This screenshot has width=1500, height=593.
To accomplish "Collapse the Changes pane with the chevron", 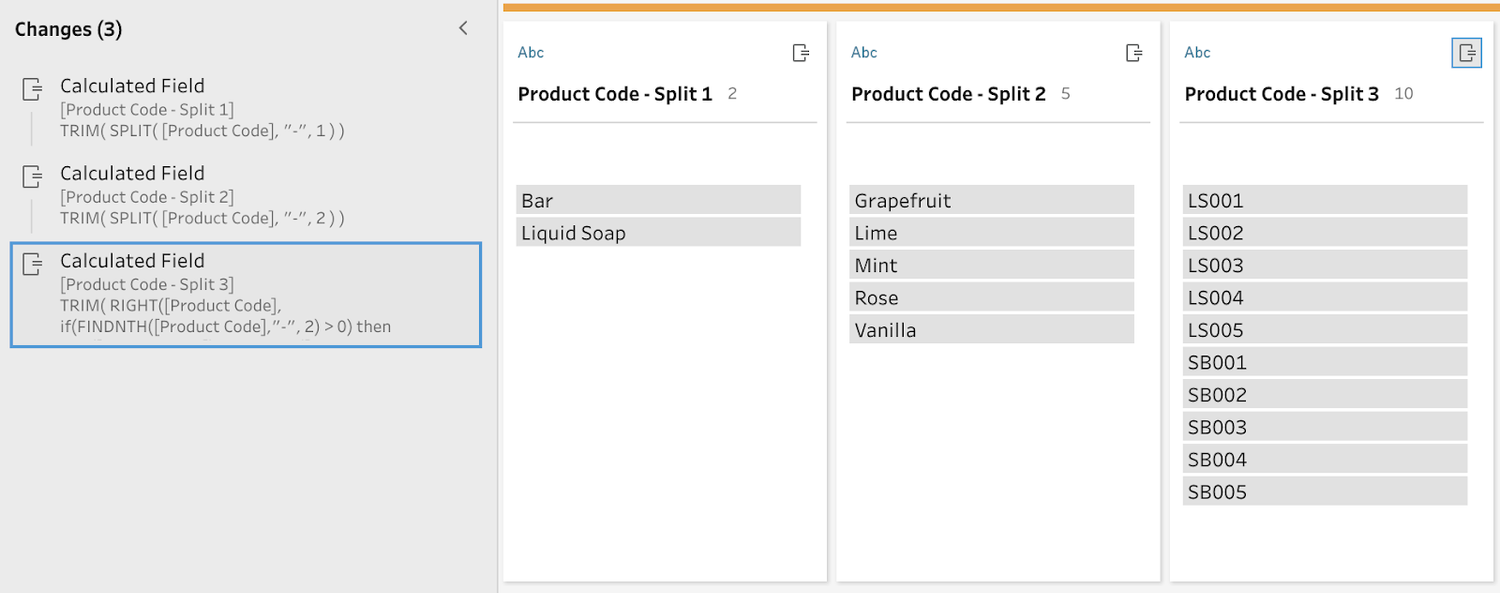I will (x=463, y=29).
